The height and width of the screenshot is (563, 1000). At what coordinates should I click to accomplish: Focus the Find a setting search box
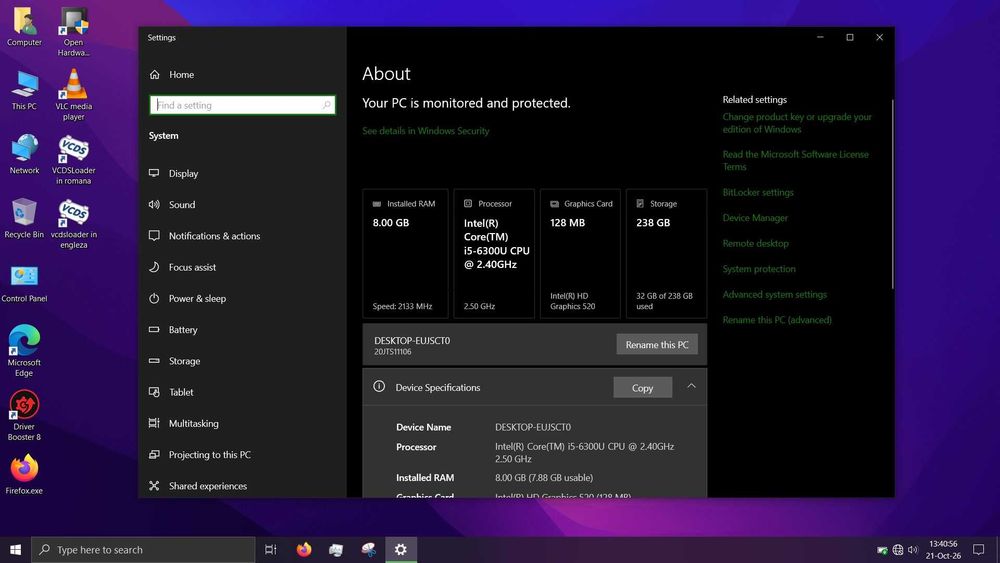[242, 105]
